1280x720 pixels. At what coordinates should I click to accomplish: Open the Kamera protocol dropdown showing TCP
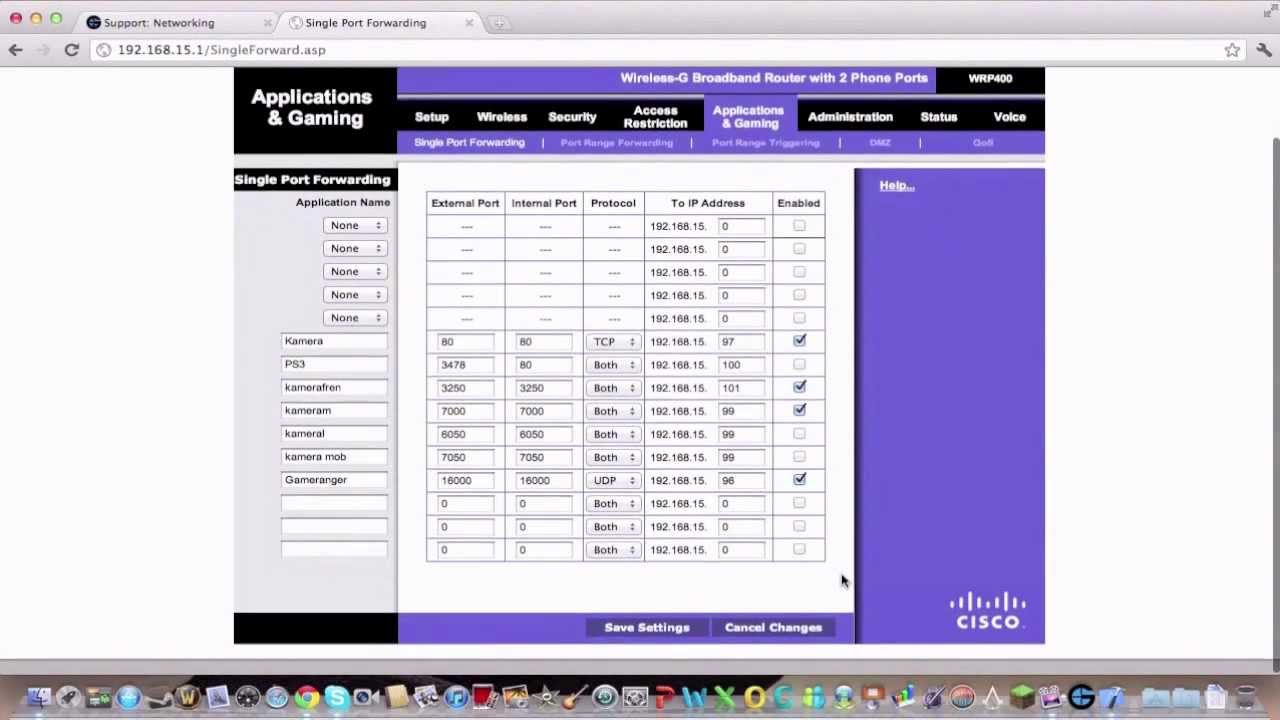(x=613, y=342)
